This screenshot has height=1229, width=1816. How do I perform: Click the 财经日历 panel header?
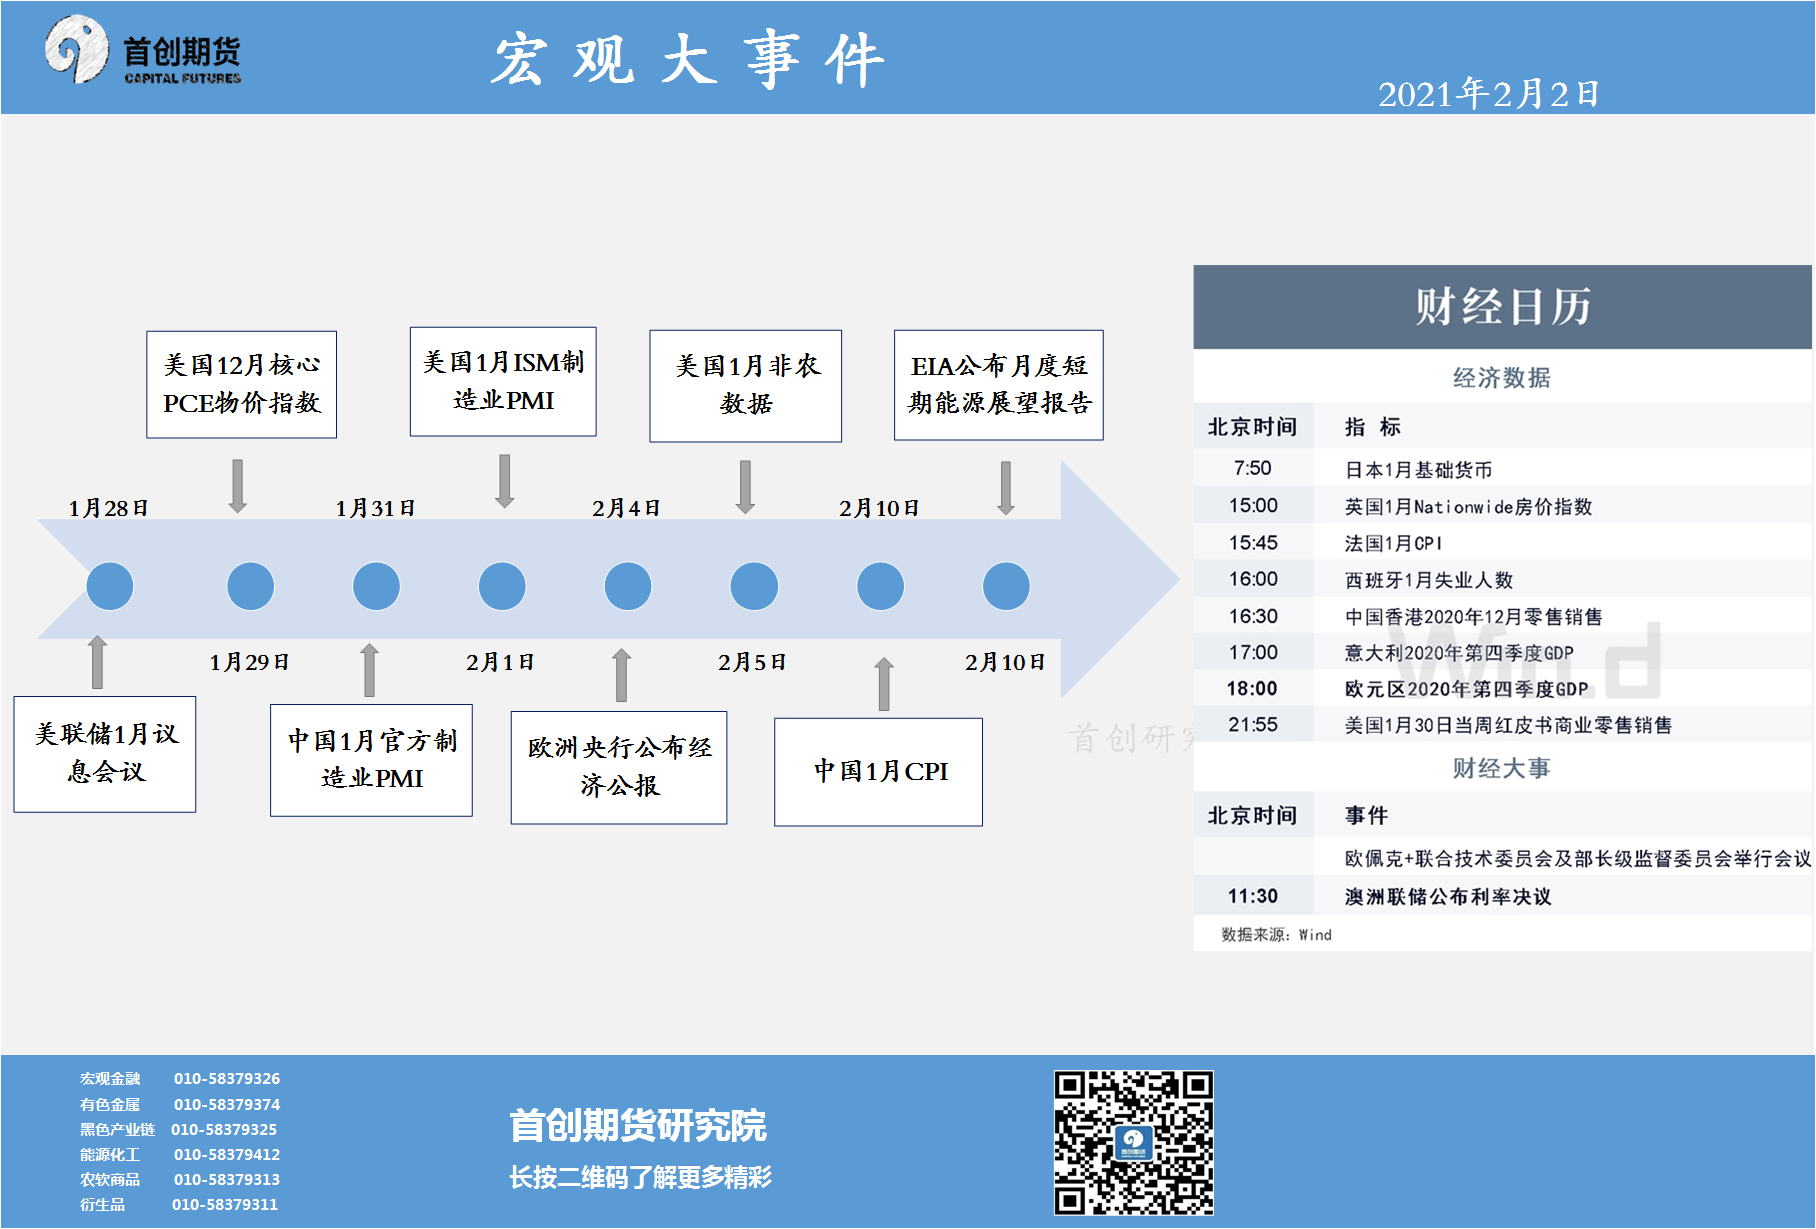pos(1502,307)
